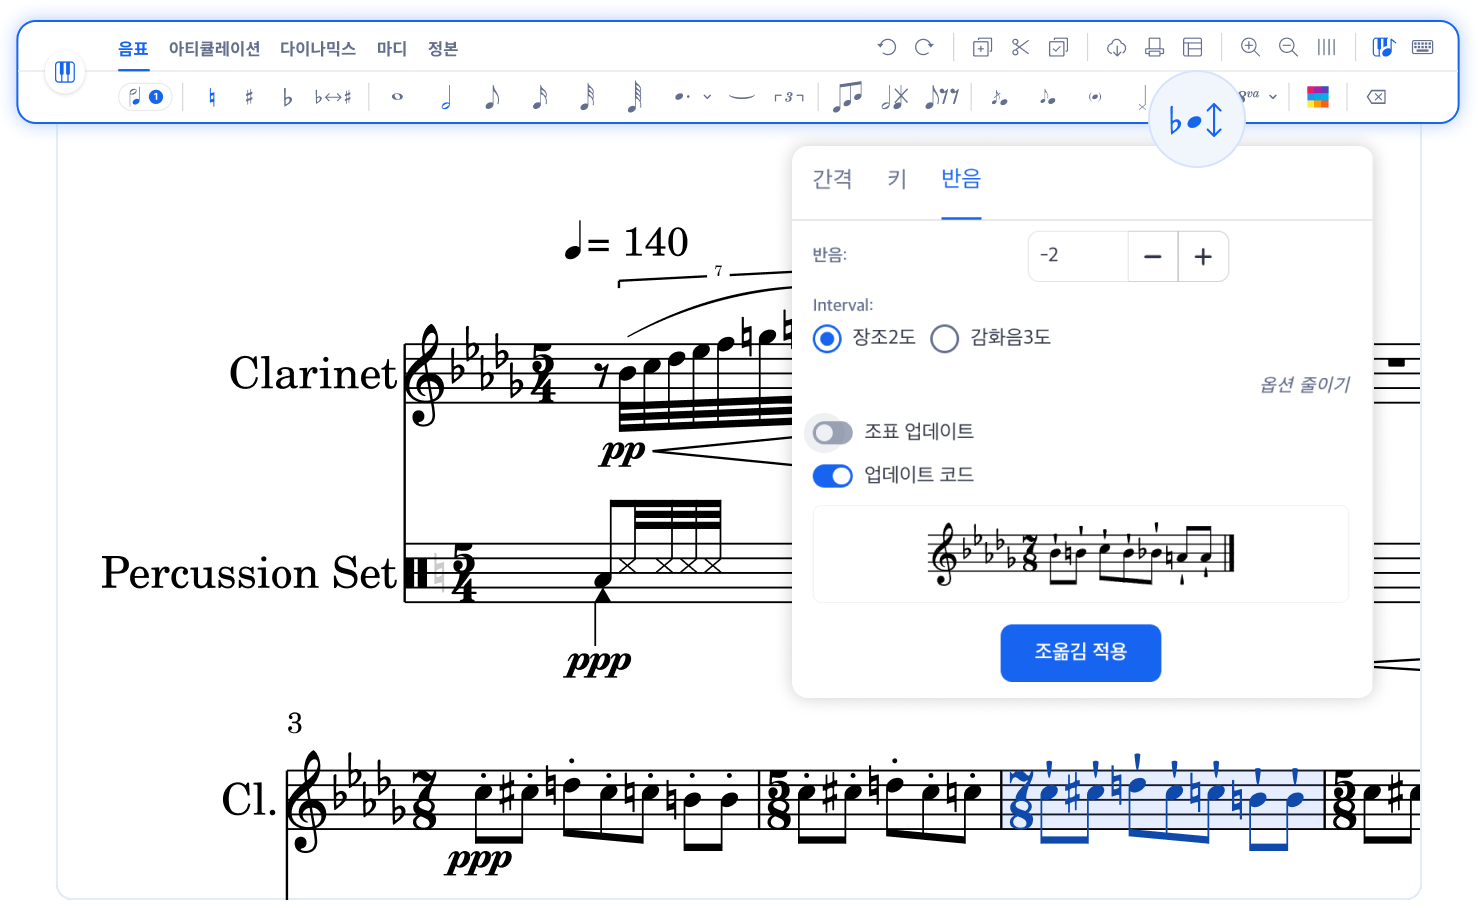Select the whole note tool
1478x908 pixels.
[x=397, y=96]
